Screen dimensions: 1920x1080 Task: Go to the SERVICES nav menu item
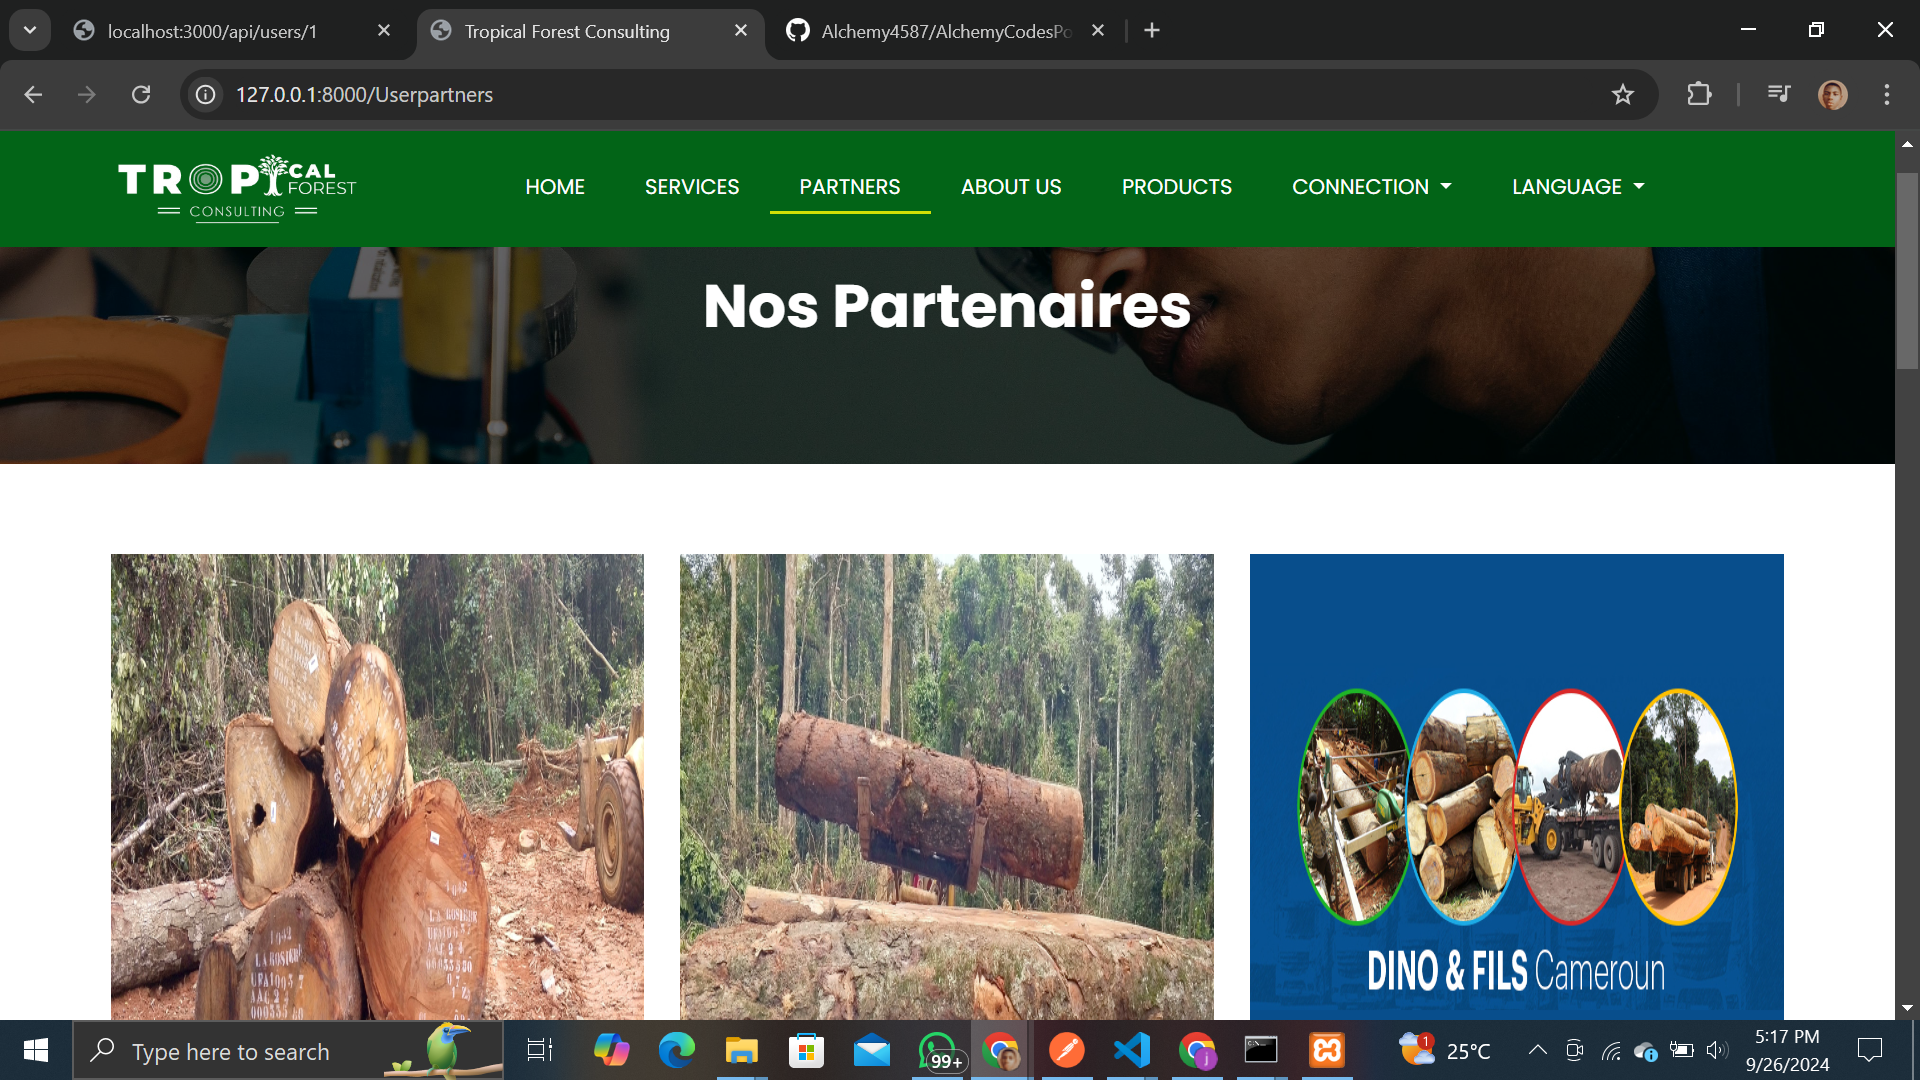[692, 187]
